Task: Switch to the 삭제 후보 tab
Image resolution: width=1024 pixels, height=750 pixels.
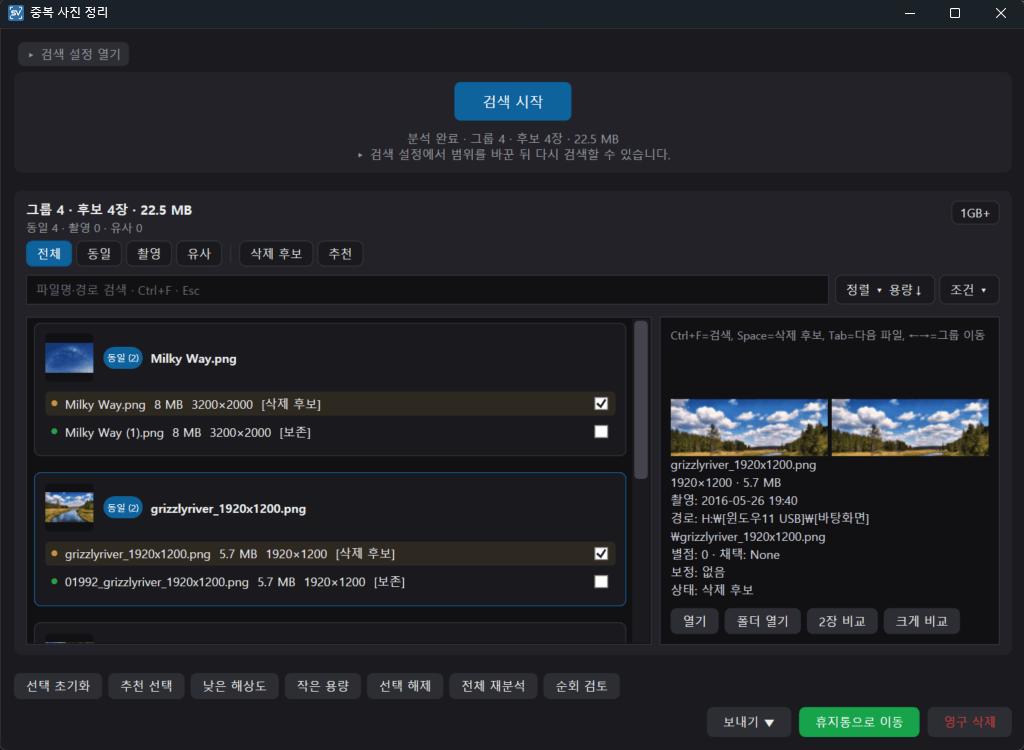Action: [x=276, y=253]
